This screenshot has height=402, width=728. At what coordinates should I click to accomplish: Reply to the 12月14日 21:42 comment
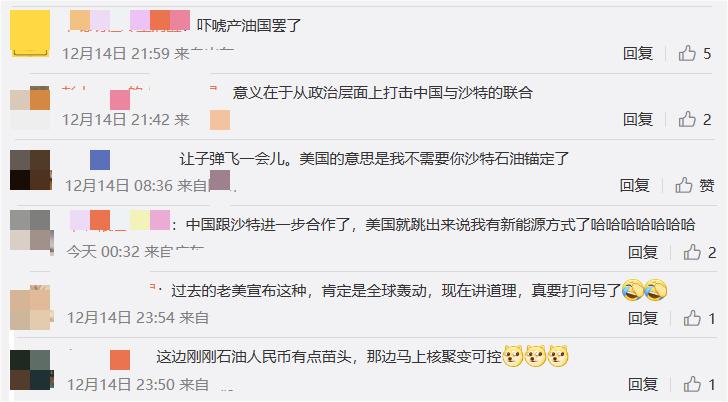tap(638, 119)
